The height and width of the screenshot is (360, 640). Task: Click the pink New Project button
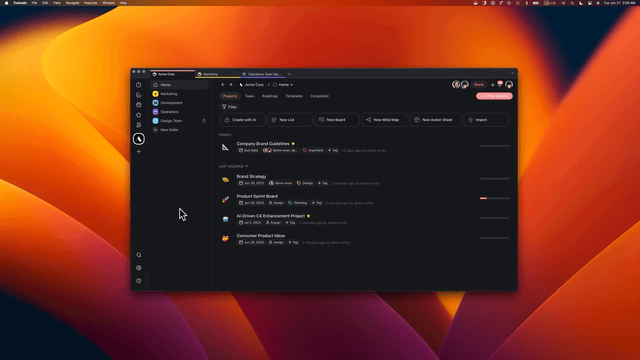click(494, 96)
